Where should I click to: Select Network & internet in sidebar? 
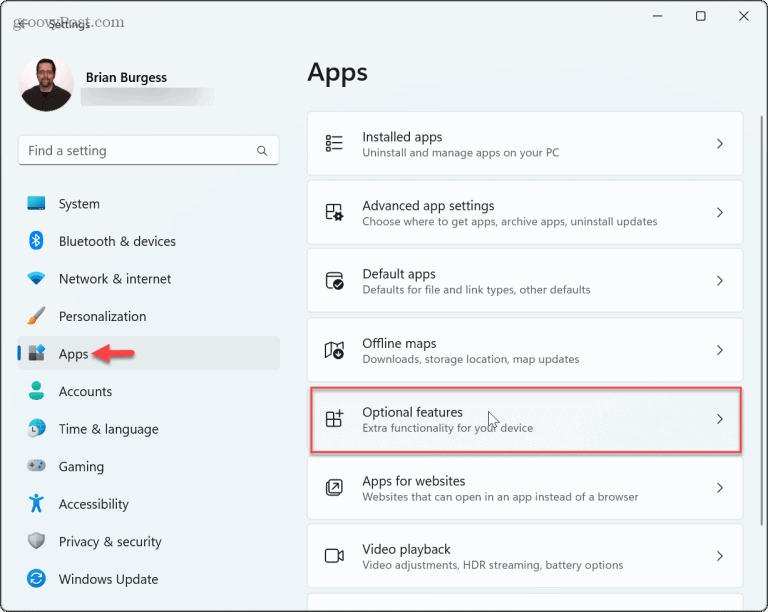click(x=148, y=279)
